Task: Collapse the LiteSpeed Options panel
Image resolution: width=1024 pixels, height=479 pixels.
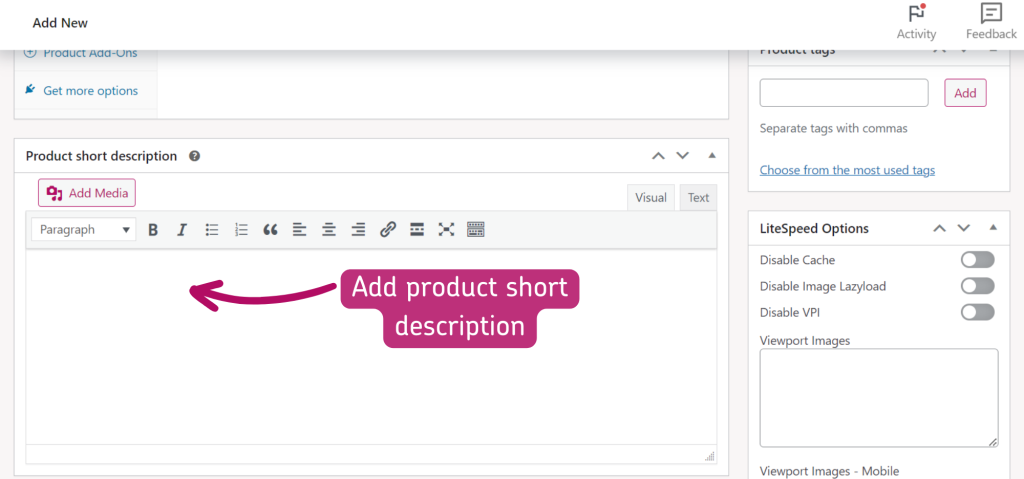Action: [x=993, y=228]
